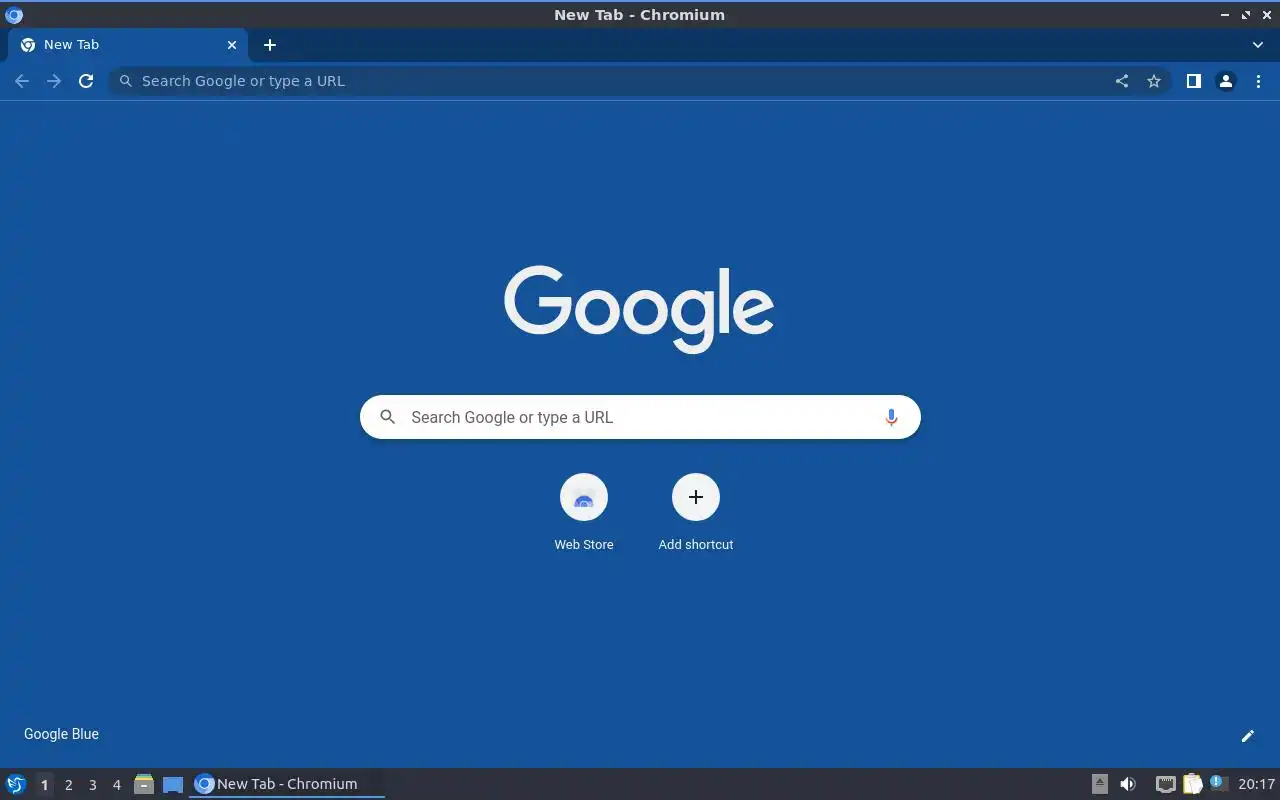
Task: Open Chromium three-dot menu
Action: pos(1258,81)
